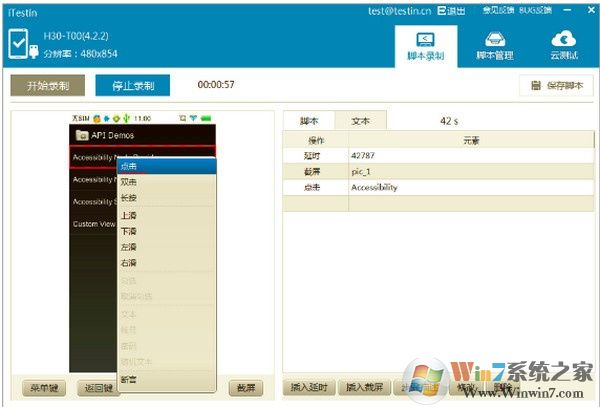Click the 42 s counter label
The height and width of the screenshot is (407, 600).
tap(449, 121)
